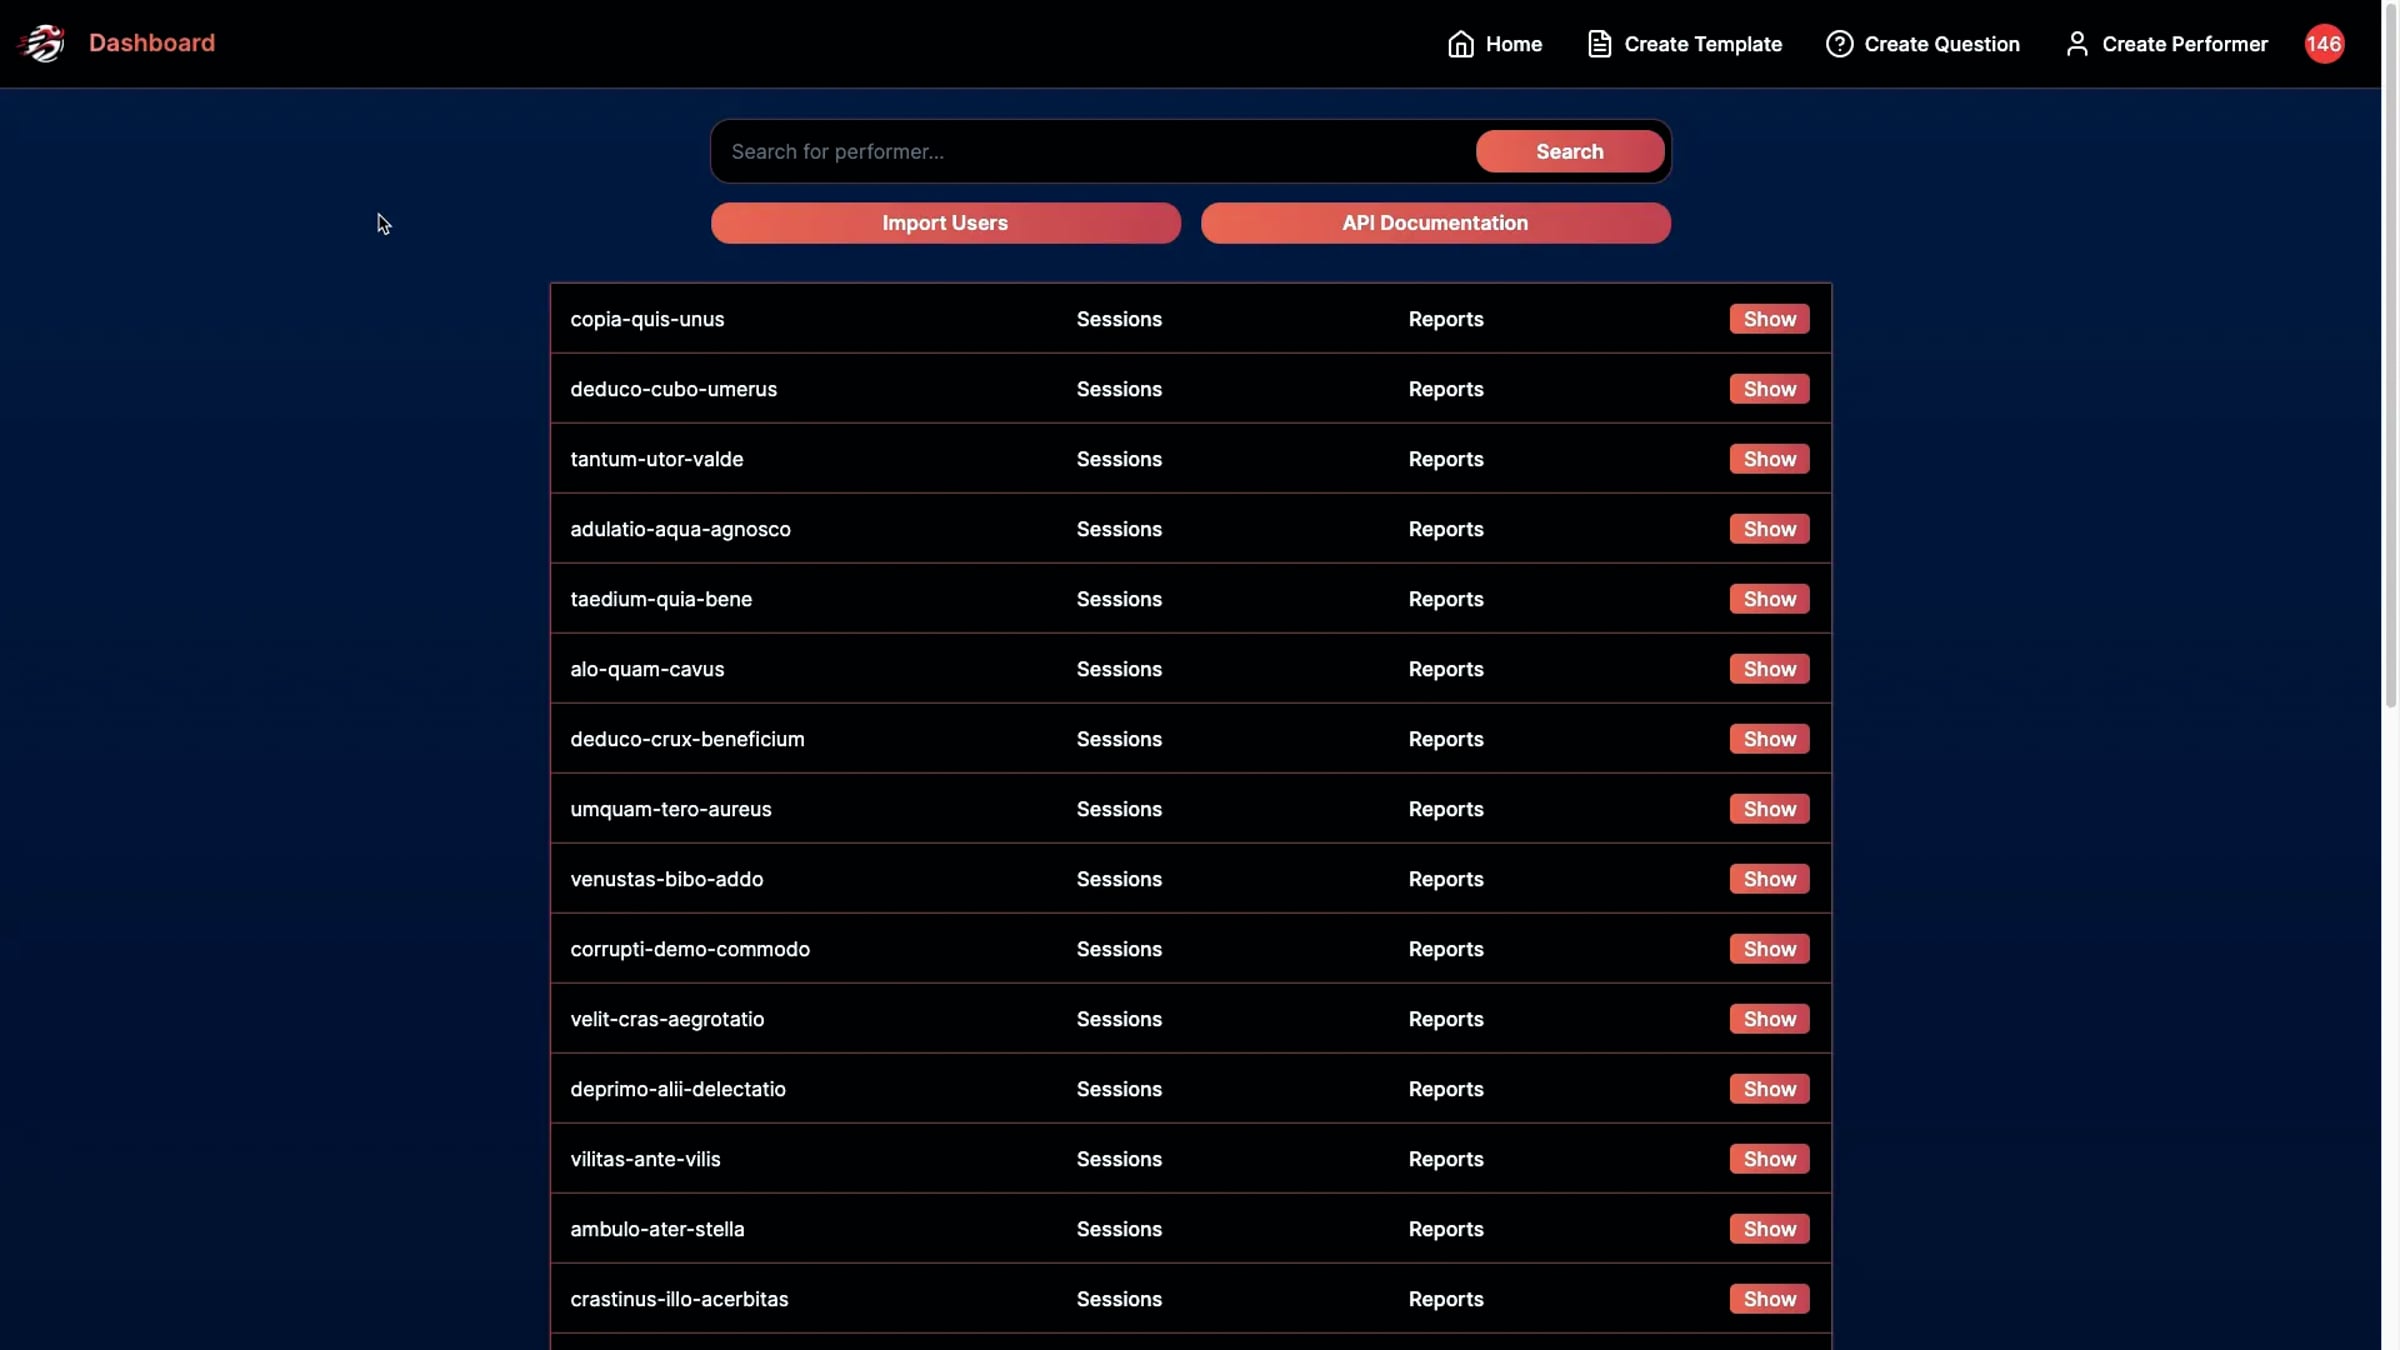The height and width of the screenshot is (1350, 2400).
Task: Select the alo-quam-cavus performer name
Action: click(647, 670)
